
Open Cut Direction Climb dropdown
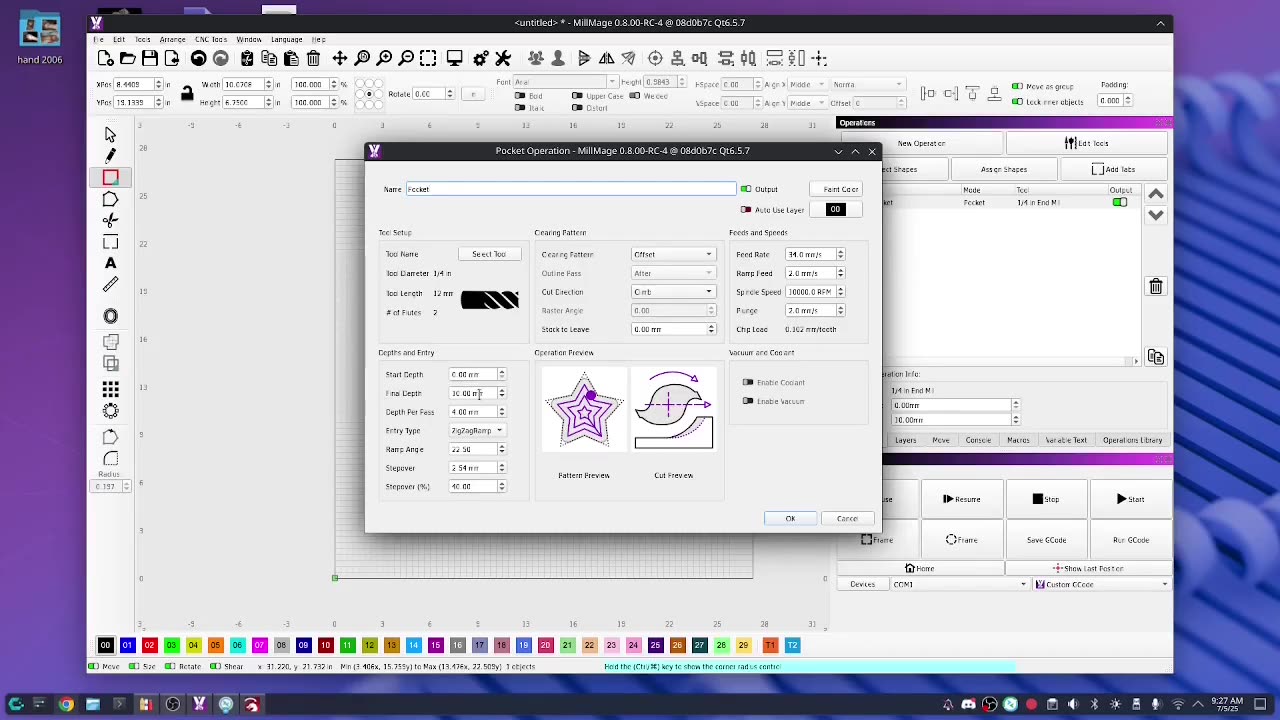[673, 292]
